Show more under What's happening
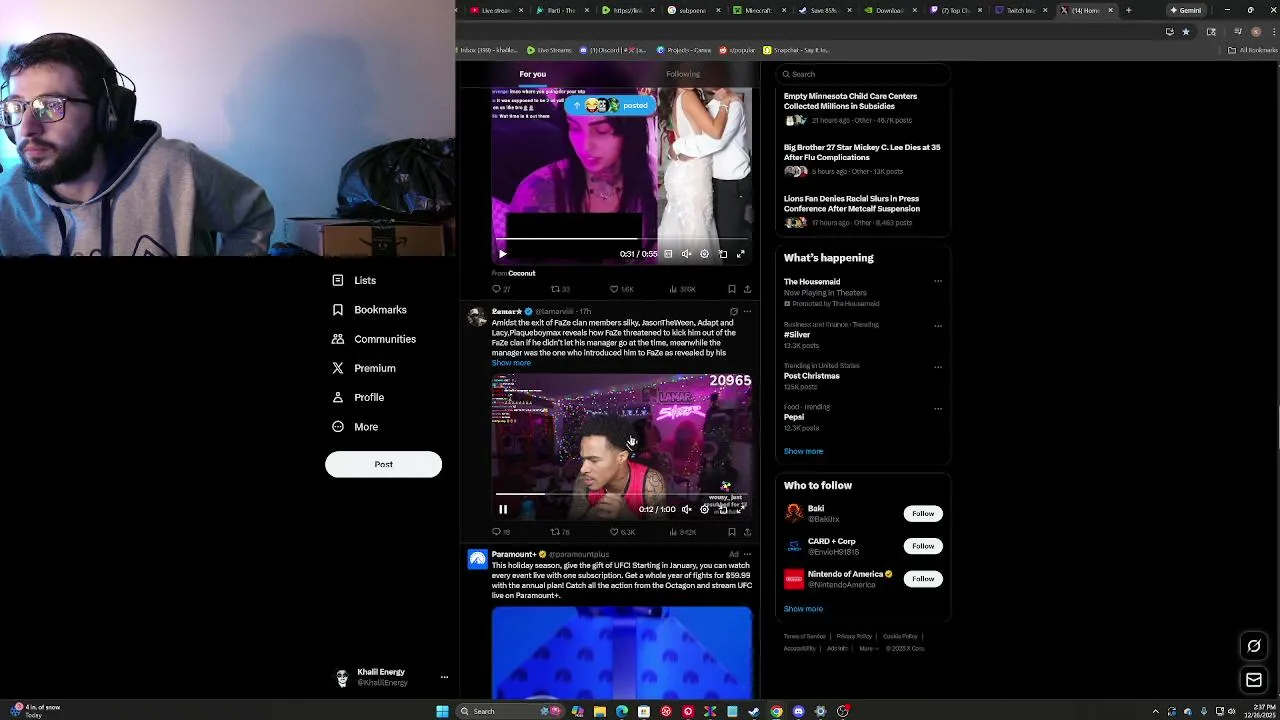This screenshot has height=720, width=1280. click(803, 451)
